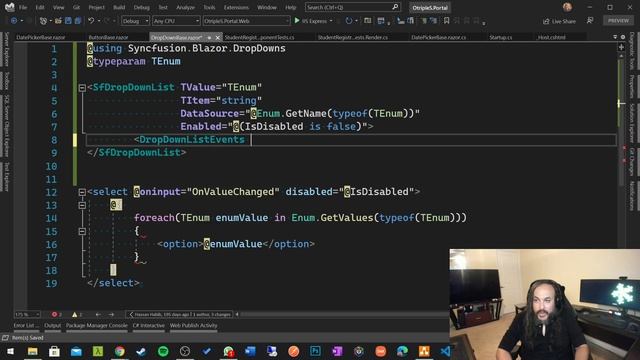
Task: Toggle the pin on DropDownBase.razor tab
Action: pyautogui.click(x=209, y=37)
